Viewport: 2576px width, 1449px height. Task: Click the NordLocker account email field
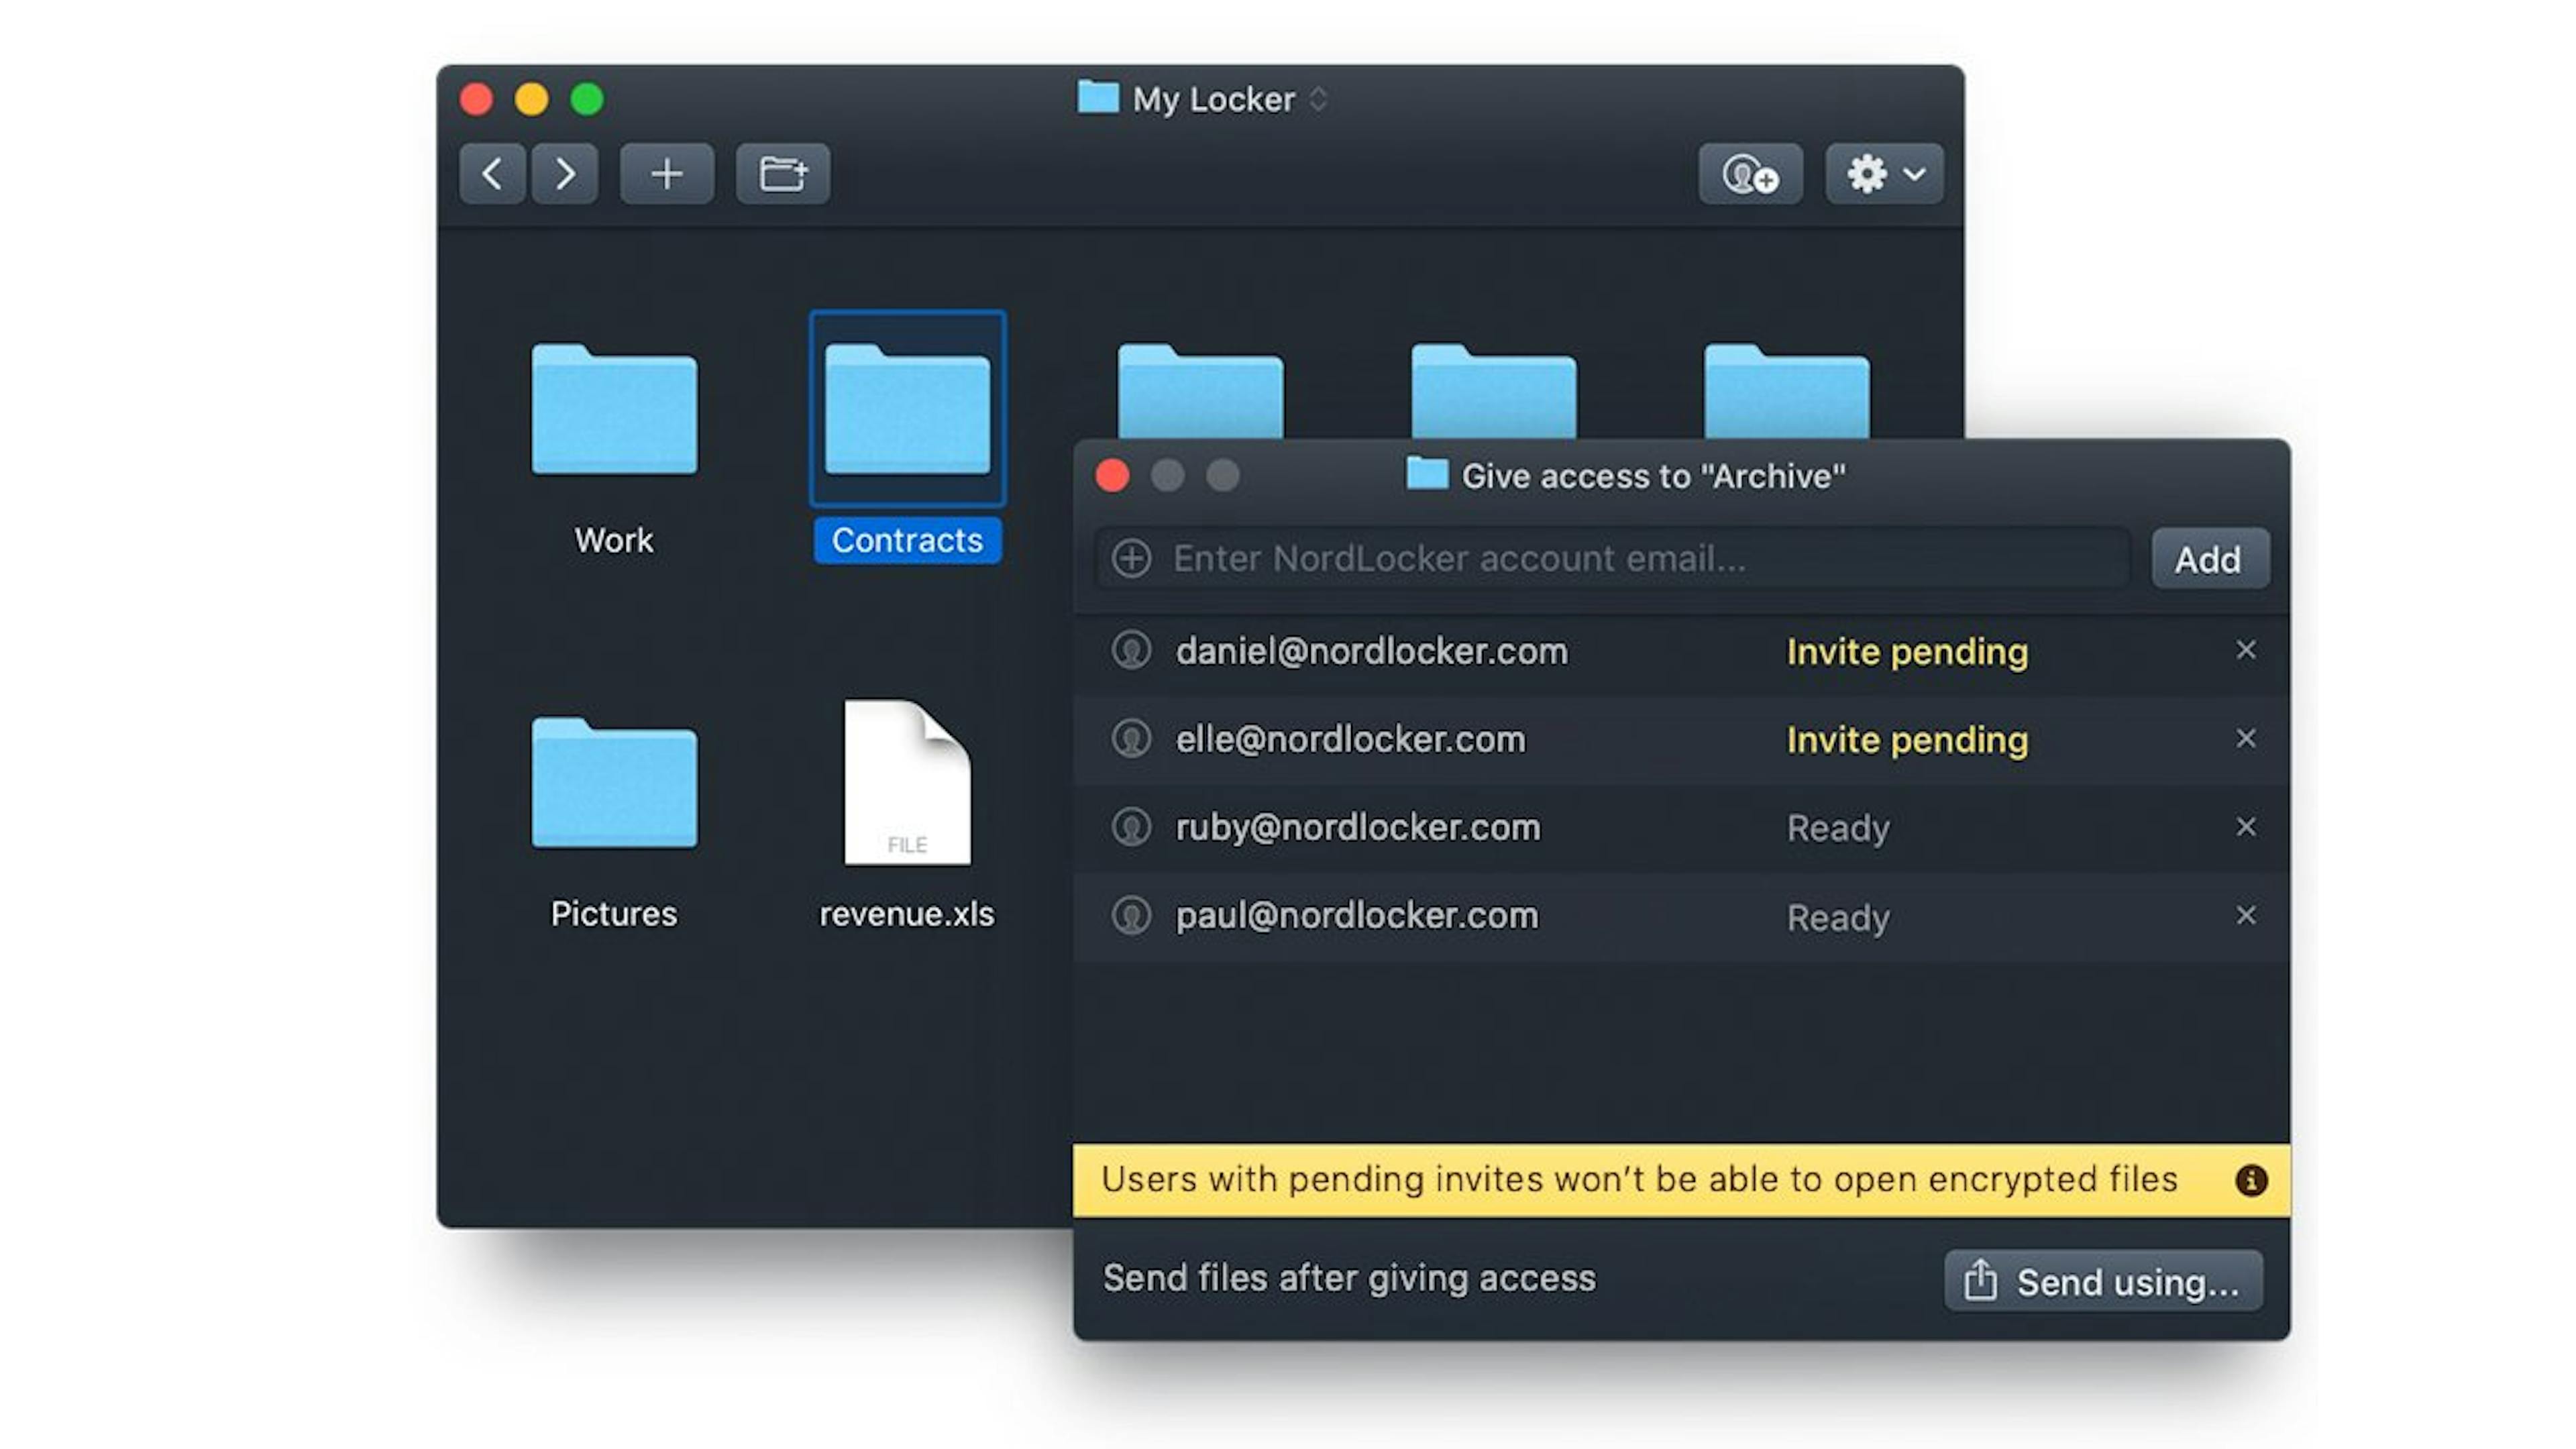tap(1640, 558)
